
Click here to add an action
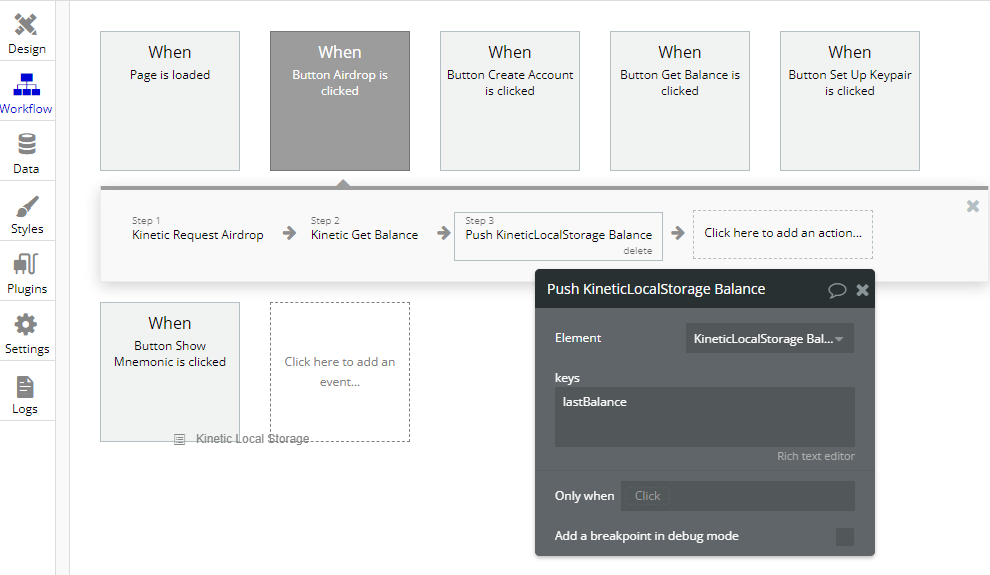pos(782,233)
